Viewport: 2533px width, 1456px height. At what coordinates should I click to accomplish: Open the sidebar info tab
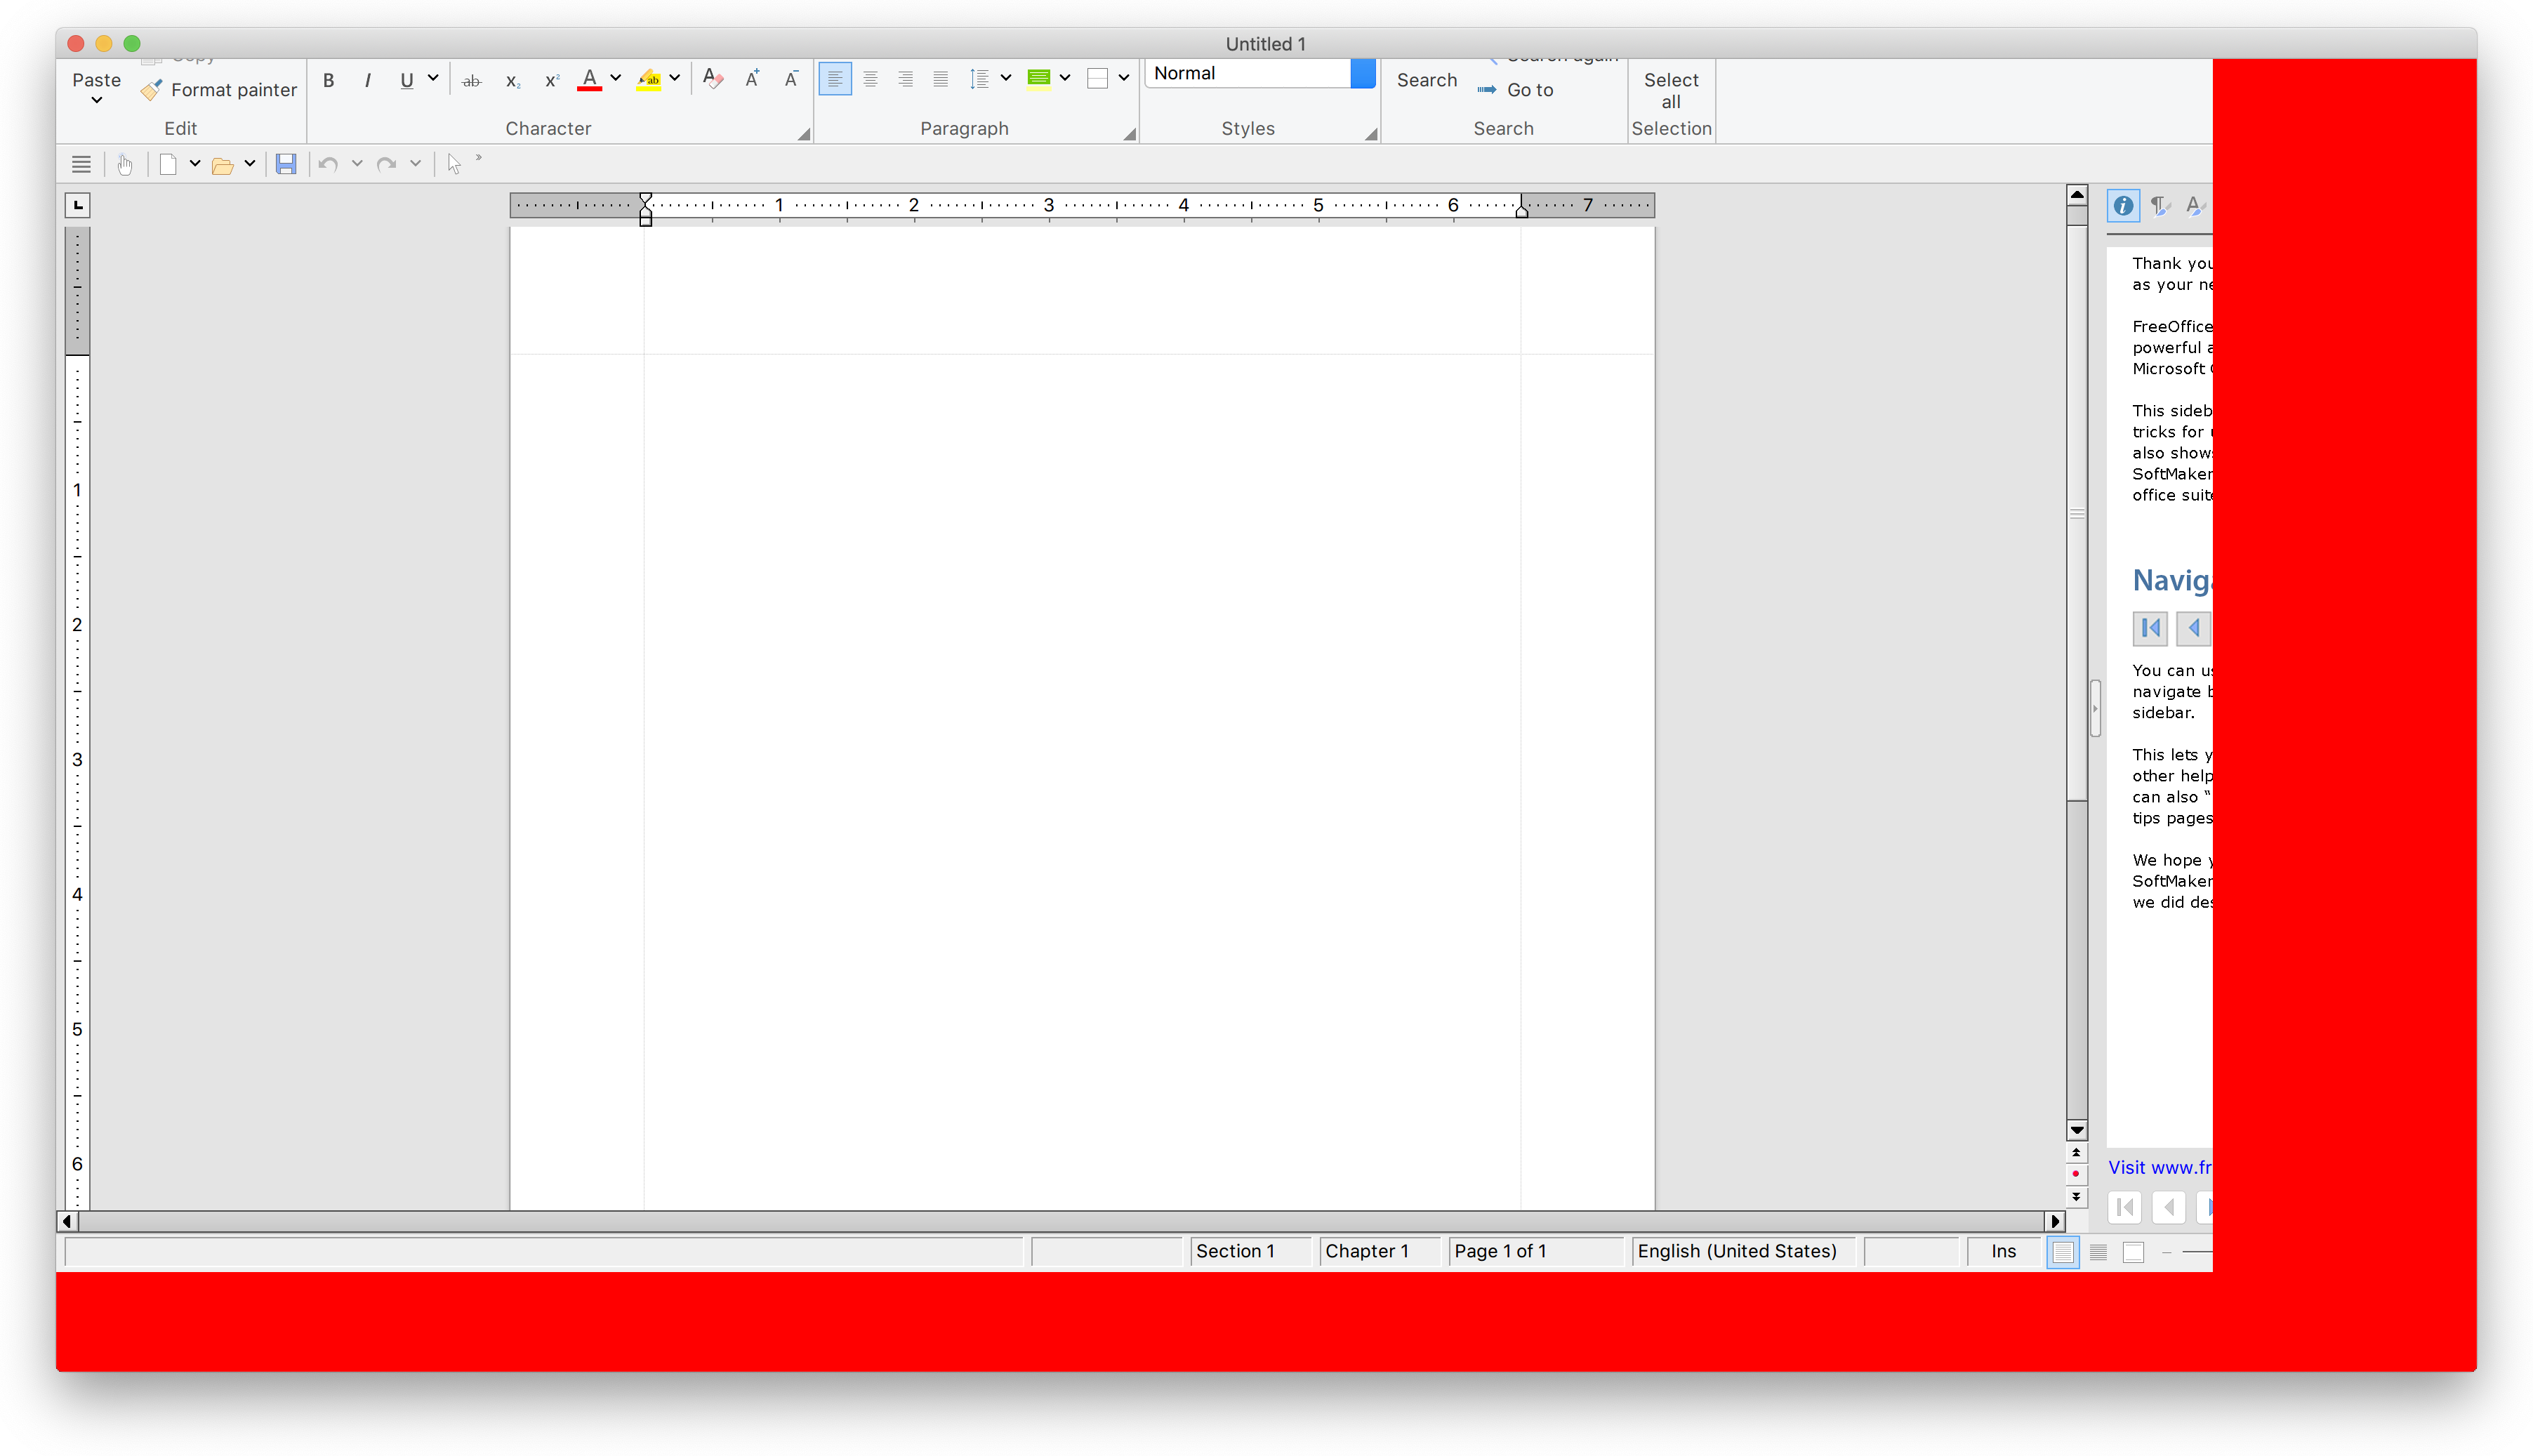2122,206
